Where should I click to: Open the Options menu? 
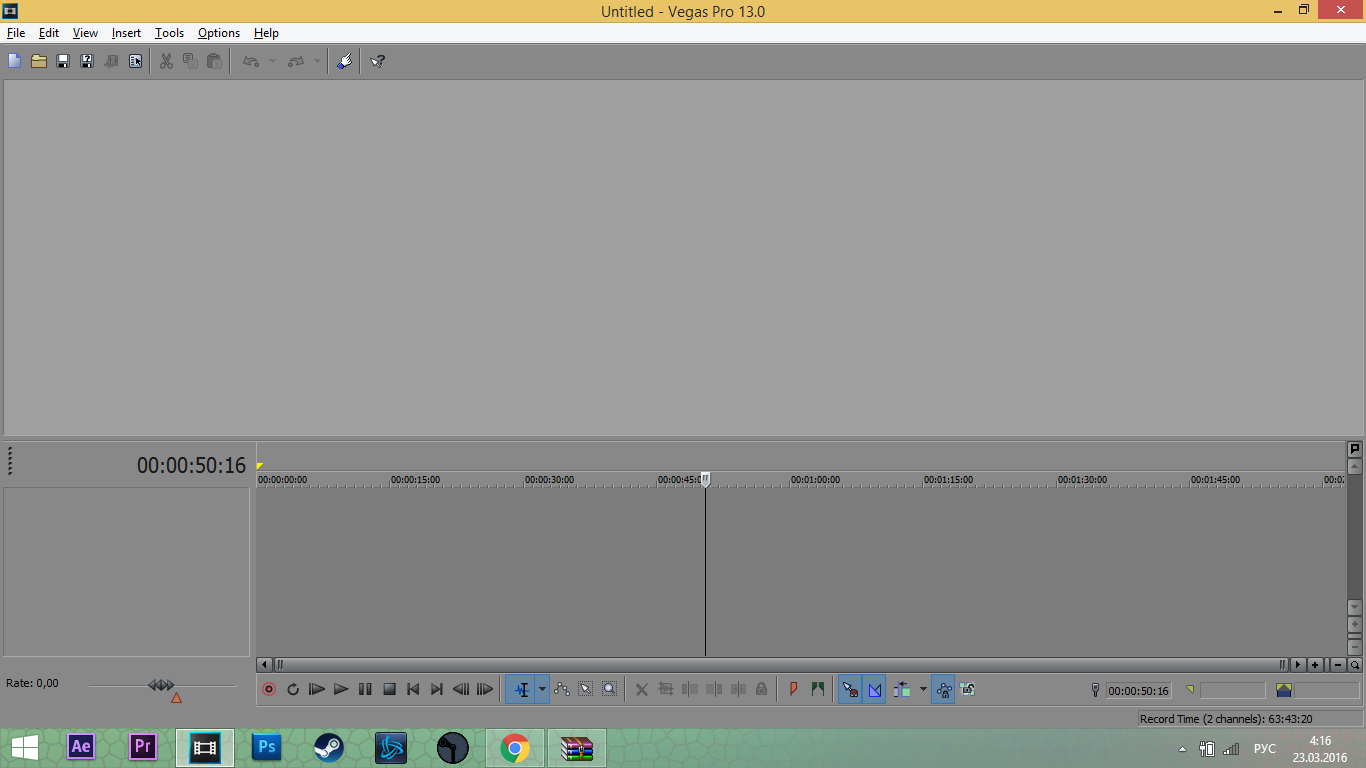click(219, 33)
